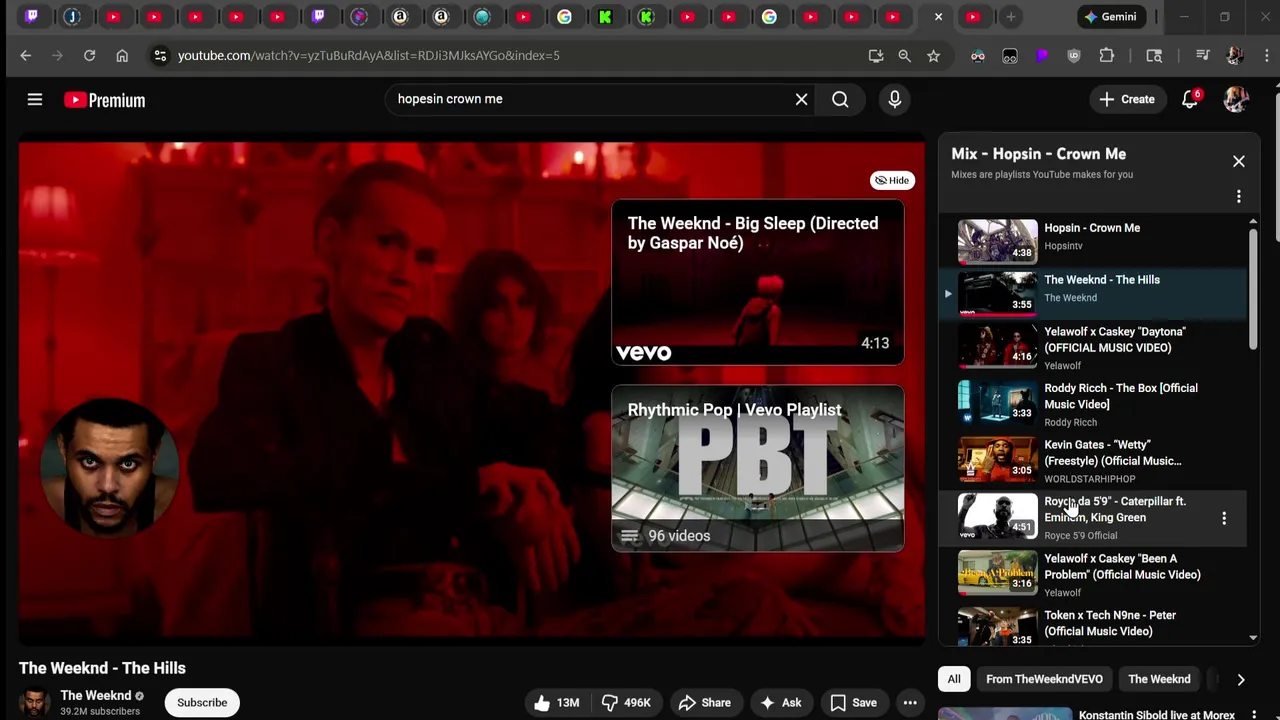Select The Weeknd - The Hills playlist item
Screen dimensions: 1280x720
coord(1095,292)
